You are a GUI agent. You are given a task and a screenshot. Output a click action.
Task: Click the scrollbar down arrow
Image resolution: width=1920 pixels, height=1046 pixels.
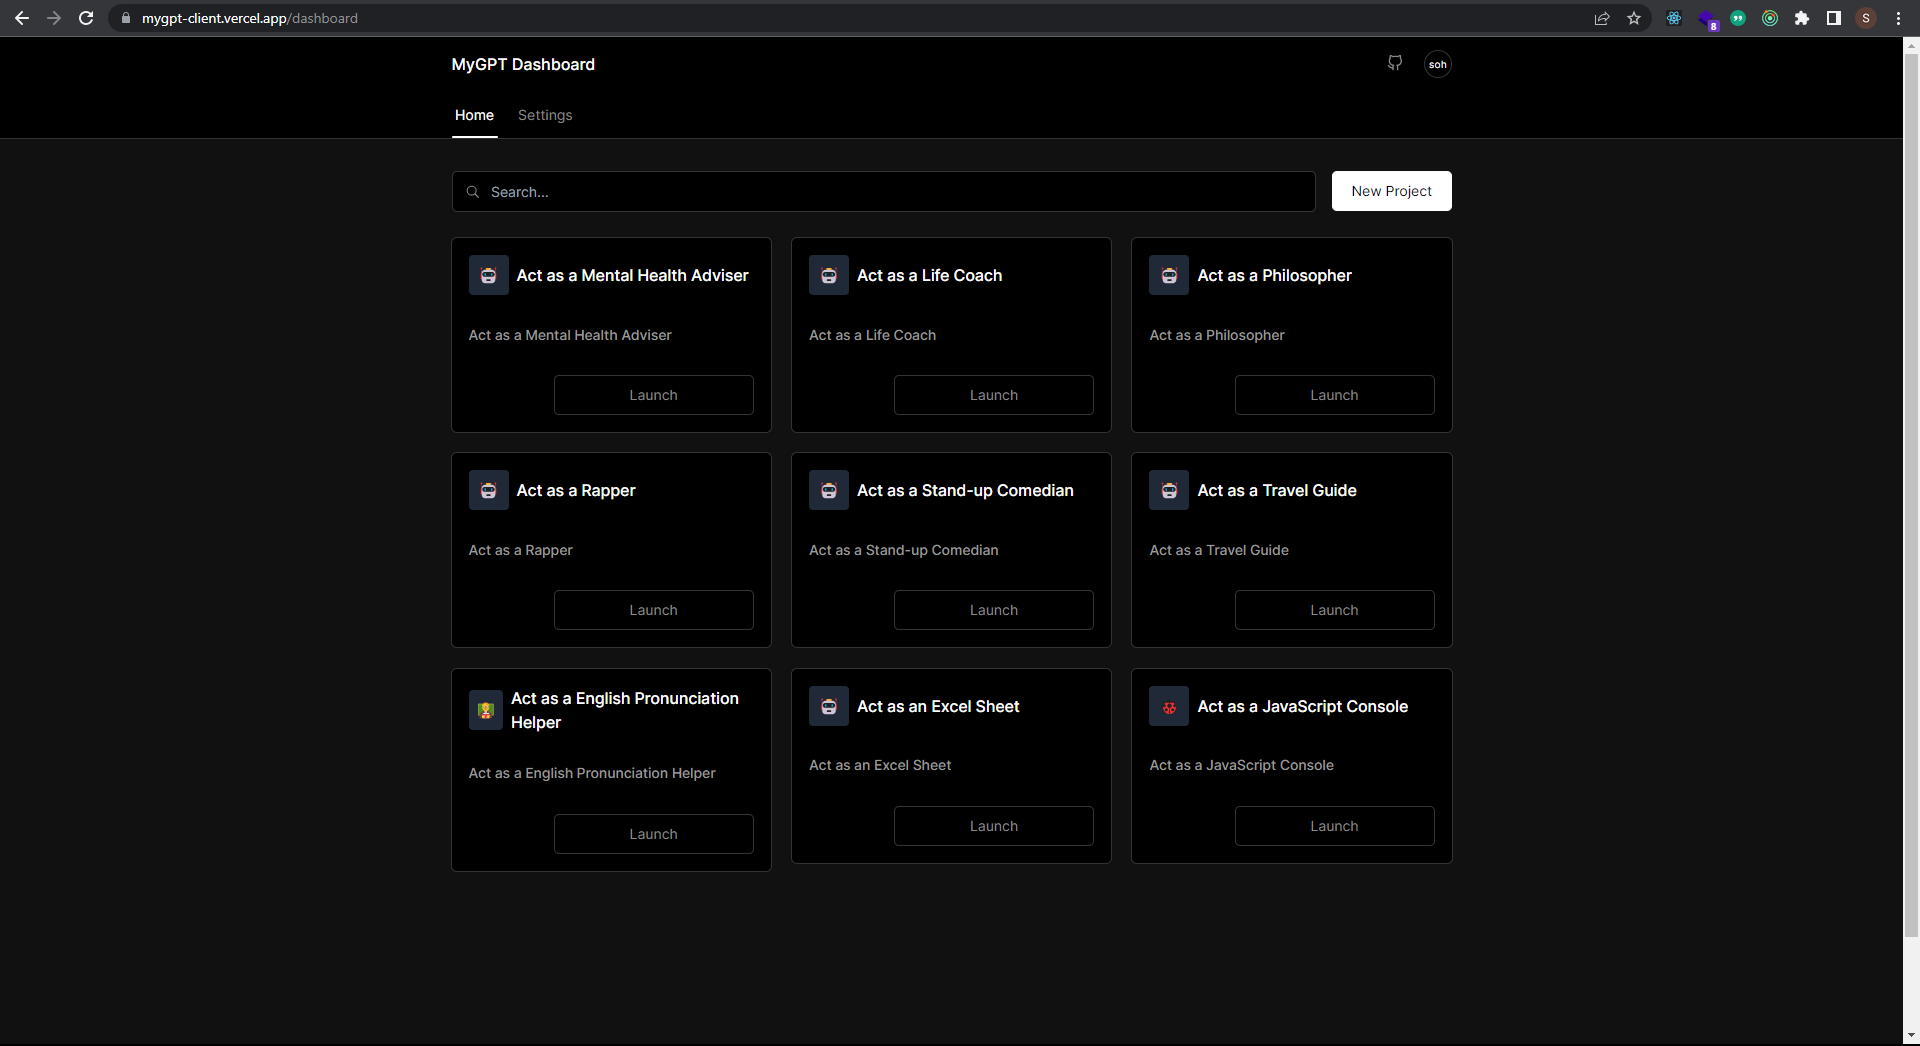pos(1911,1035)
